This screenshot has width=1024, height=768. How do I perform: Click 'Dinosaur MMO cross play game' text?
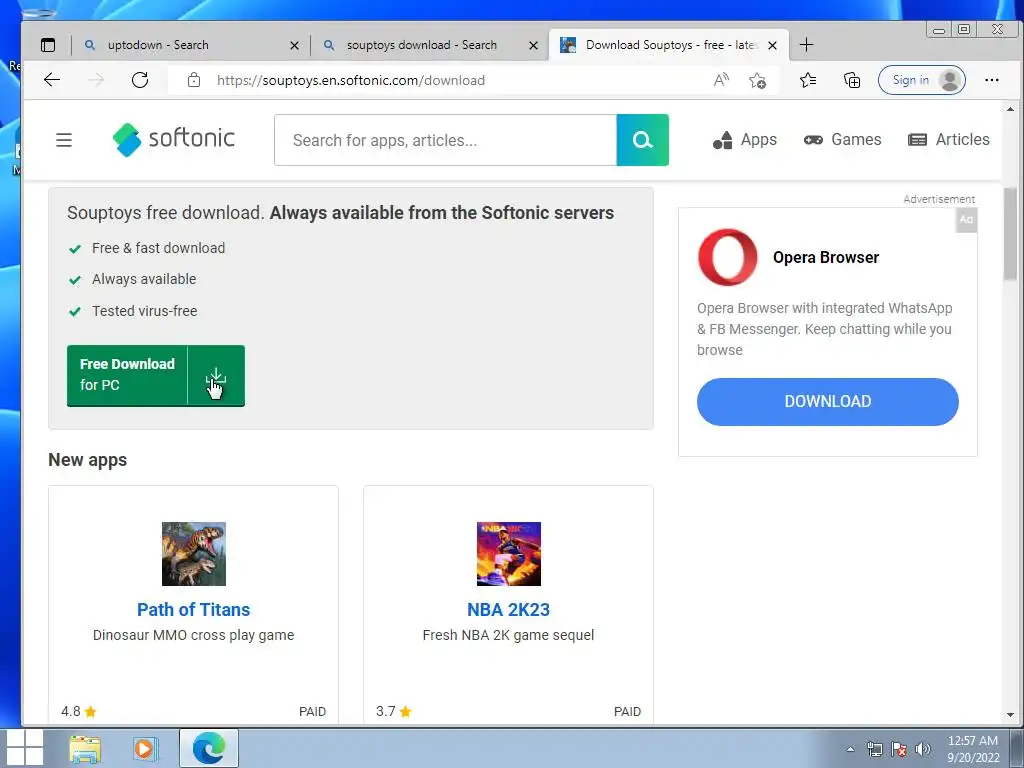click(193, 635)
